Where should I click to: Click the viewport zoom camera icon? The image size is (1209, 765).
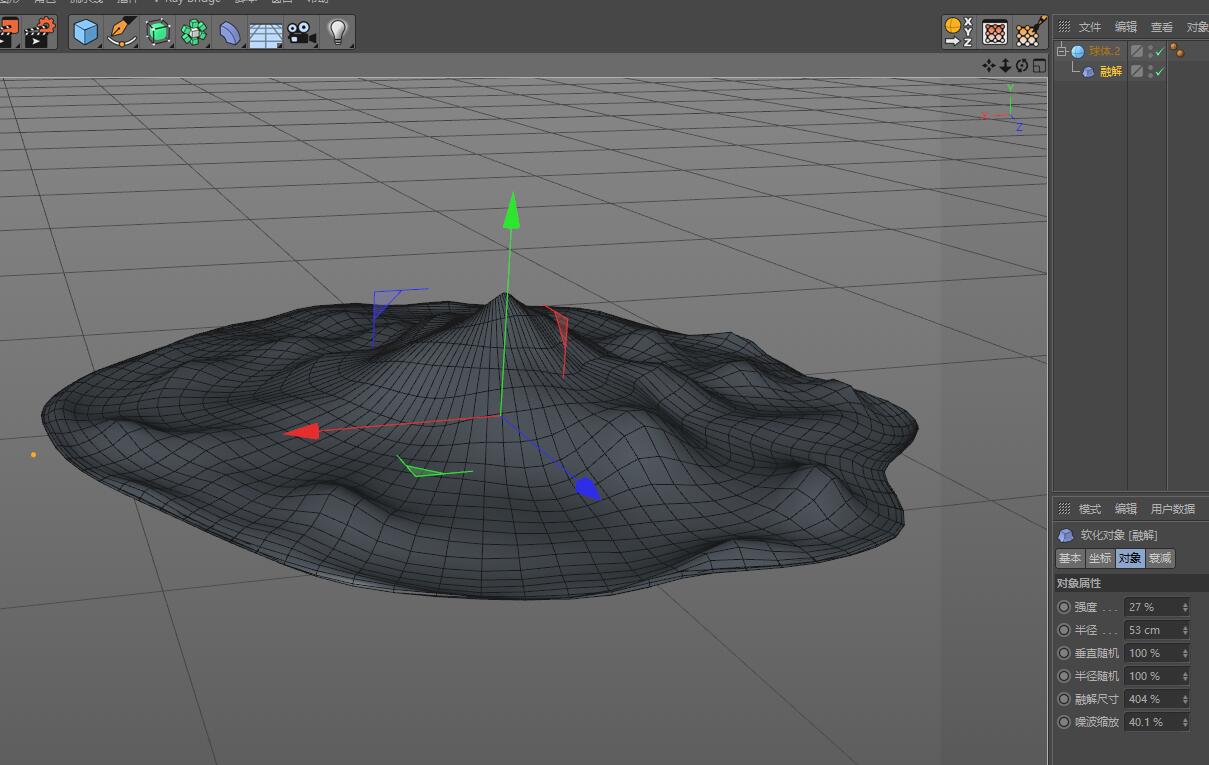pos(1005,66)
